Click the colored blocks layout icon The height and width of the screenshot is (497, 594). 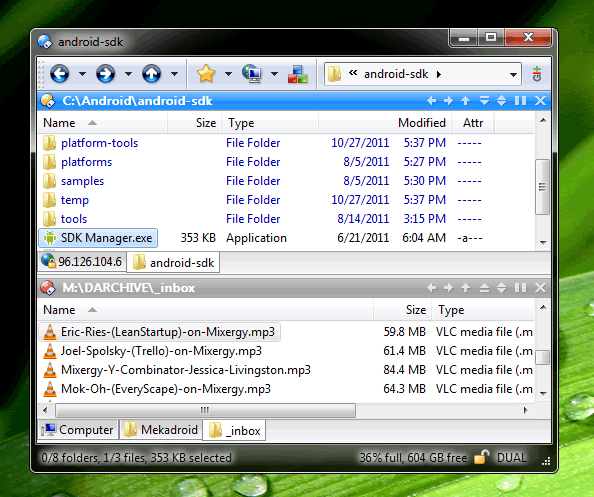point(297,74)
